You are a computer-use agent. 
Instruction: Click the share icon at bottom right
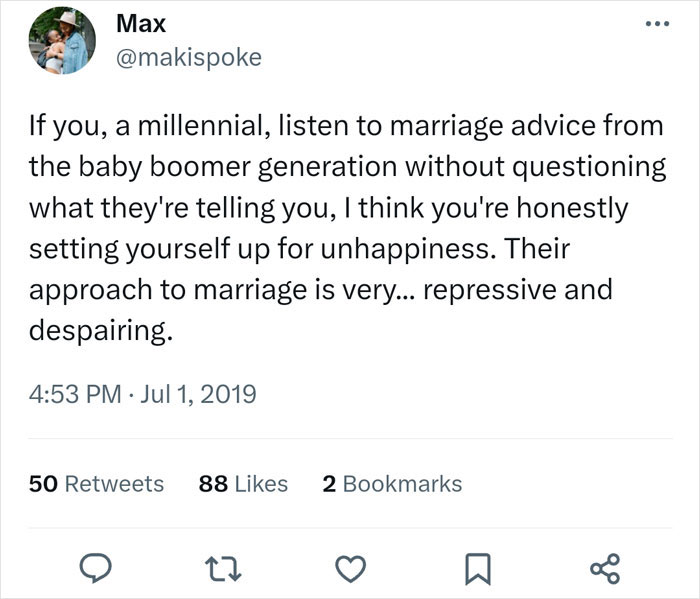tap(605, 569)
